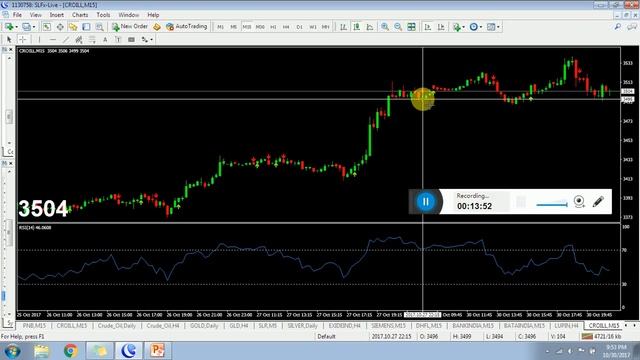
Task: Open the Charts menu
Action: click(80, 15)
